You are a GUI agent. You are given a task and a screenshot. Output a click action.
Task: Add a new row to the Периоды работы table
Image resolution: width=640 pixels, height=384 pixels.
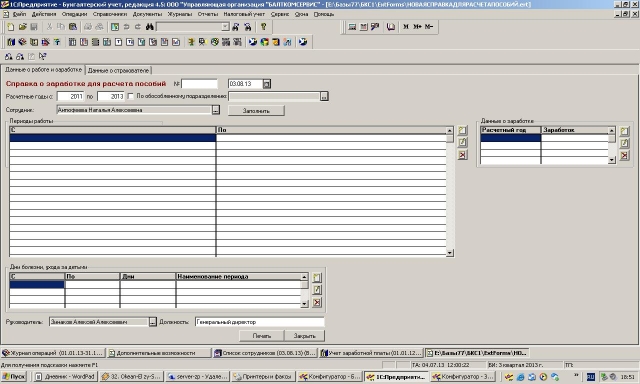[x=462, y=131]
